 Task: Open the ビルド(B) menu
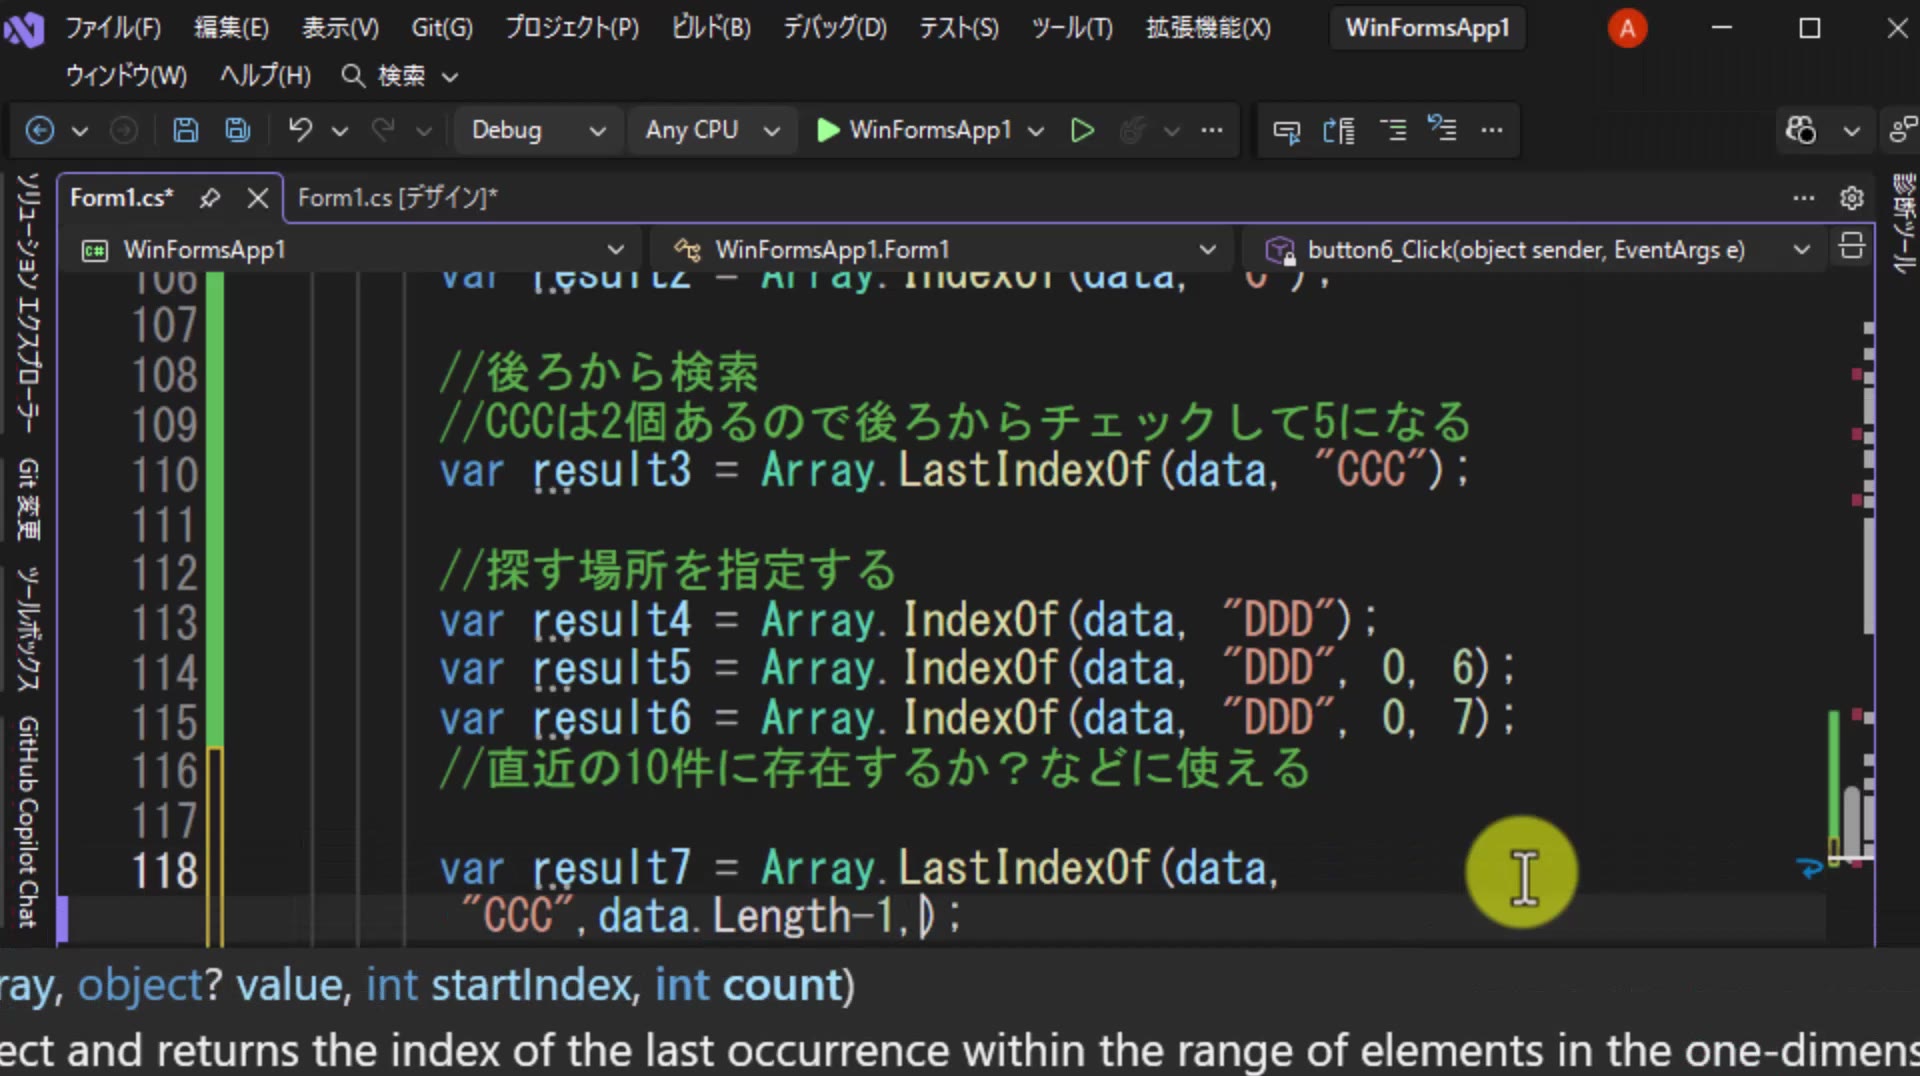pyautogui.click(x=711, y=28)
